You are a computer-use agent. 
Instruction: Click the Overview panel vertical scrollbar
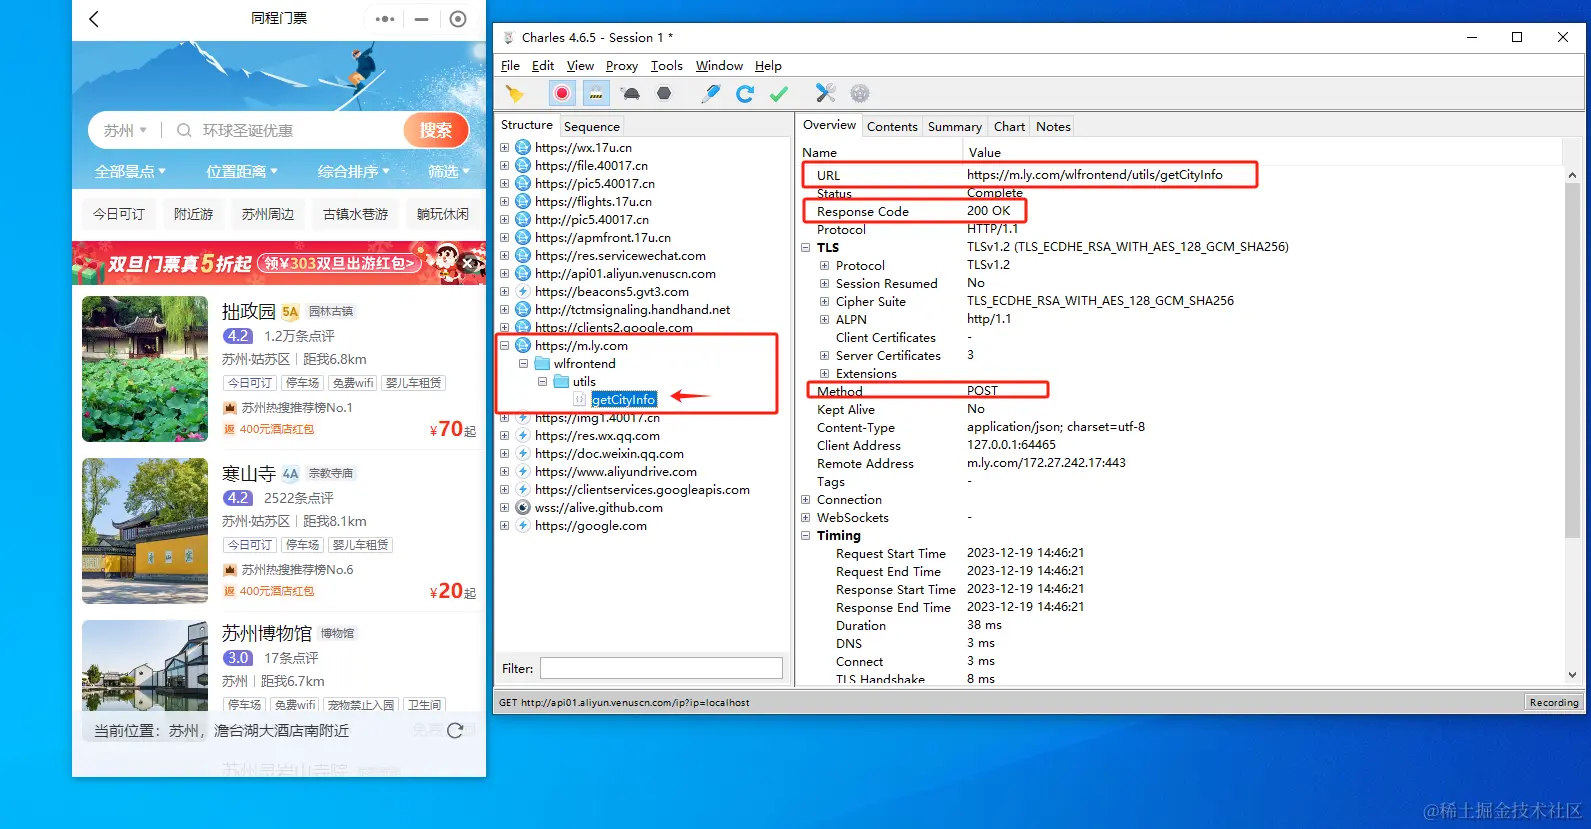click(x=1572, y=360)
